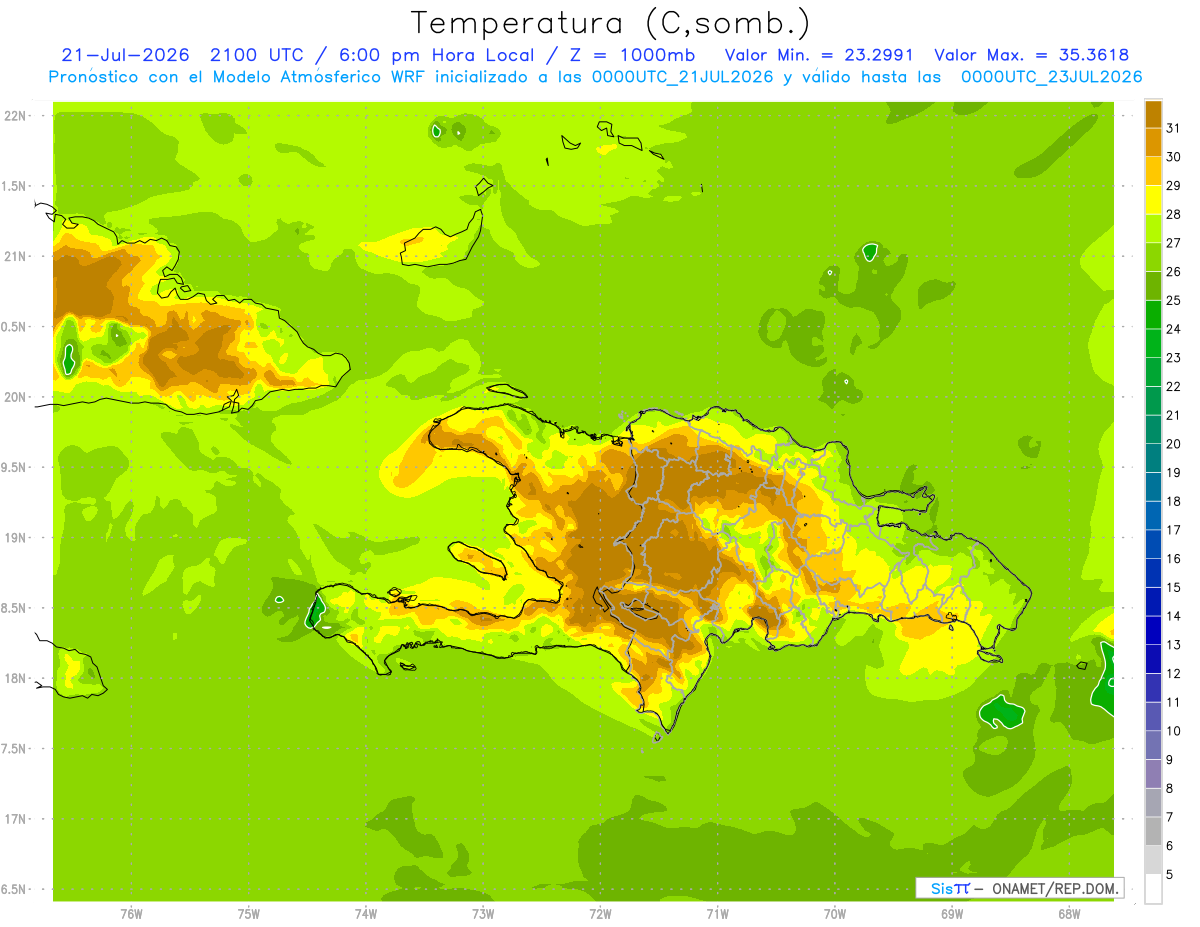Click the legend value "28"
This screenshot has height=927, width=1200.
(x=1173, y=214)
